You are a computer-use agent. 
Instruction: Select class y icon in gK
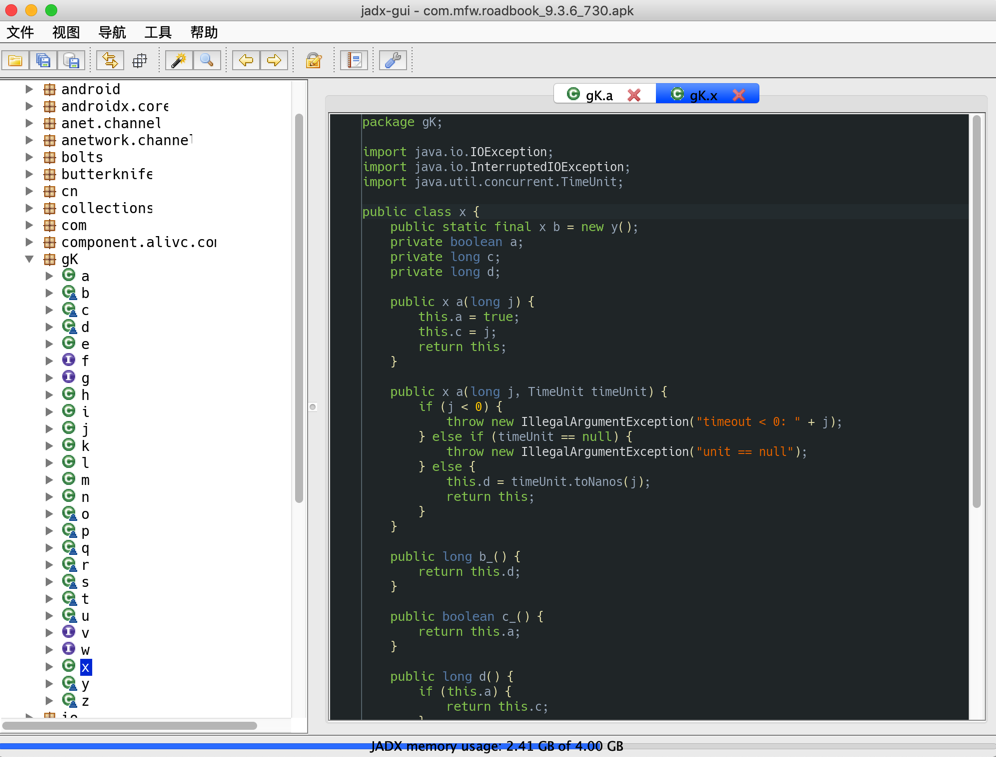tap(69, 684)
